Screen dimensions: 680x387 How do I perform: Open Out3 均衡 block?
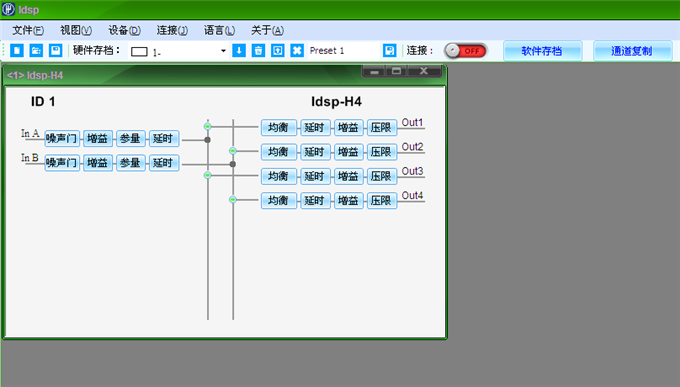[x=279, y=176]
